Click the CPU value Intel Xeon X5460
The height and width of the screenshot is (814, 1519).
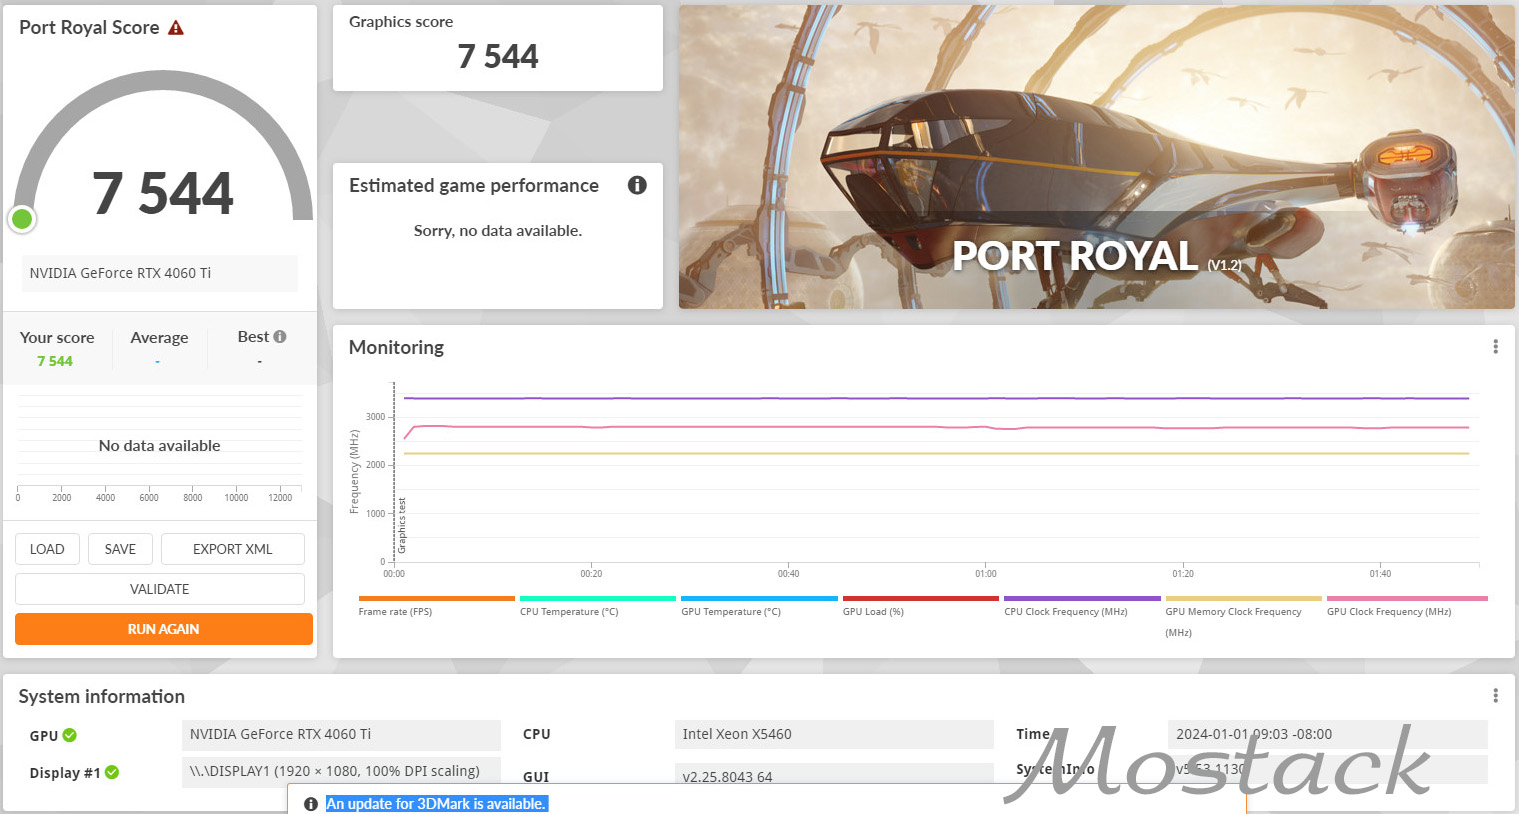tap(834, 735)
